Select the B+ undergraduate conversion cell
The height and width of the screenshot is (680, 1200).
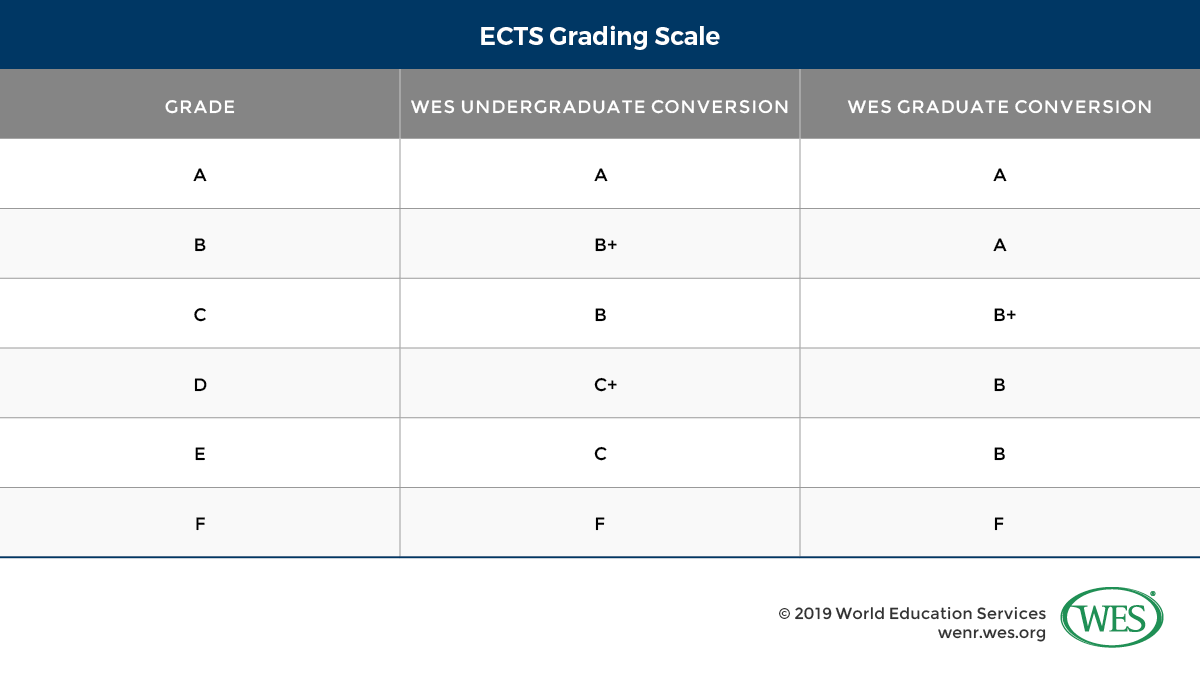coord(604,245)
